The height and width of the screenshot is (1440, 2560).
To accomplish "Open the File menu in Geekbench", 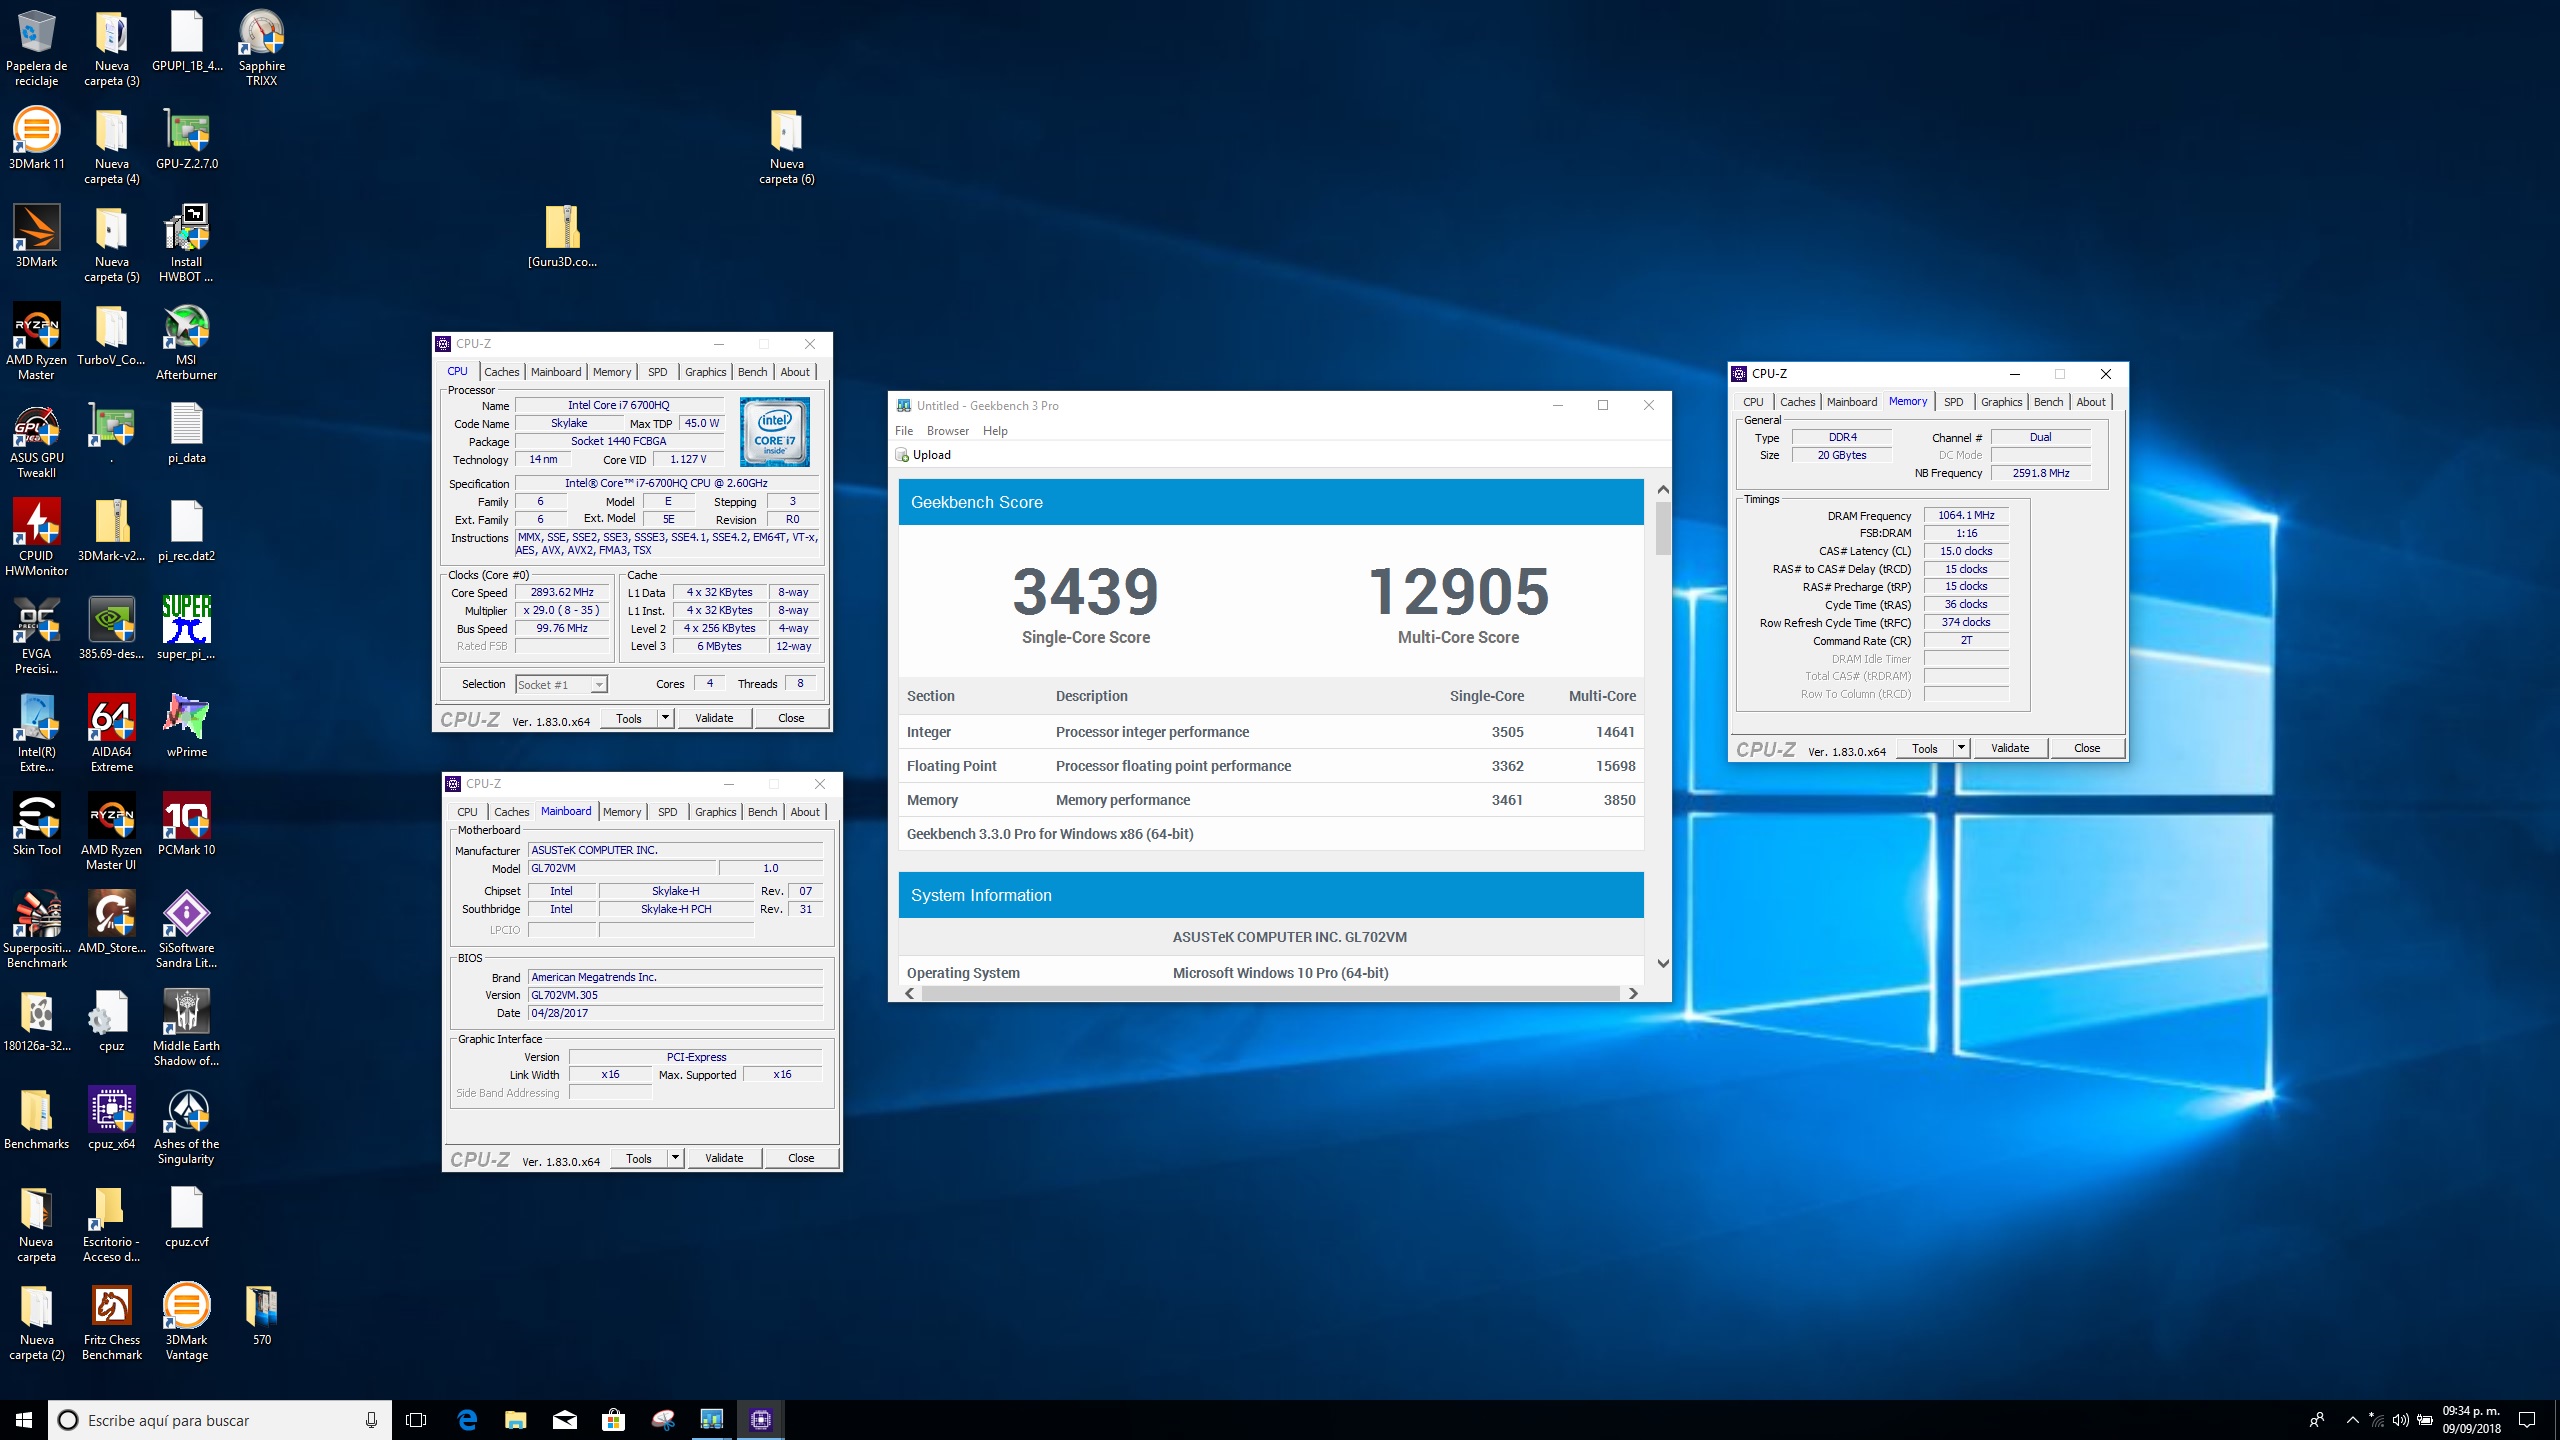I will click(904, 431).
